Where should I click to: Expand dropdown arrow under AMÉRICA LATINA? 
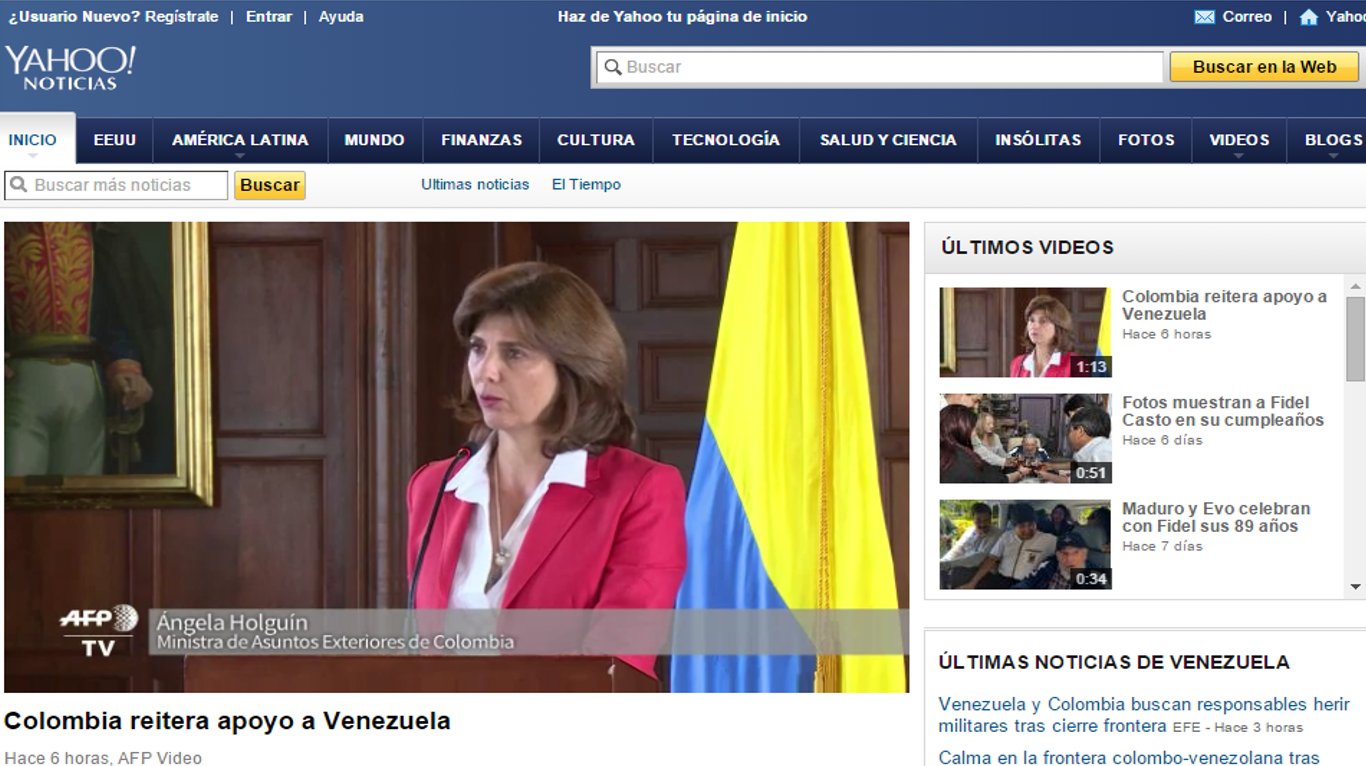(240, 156)
